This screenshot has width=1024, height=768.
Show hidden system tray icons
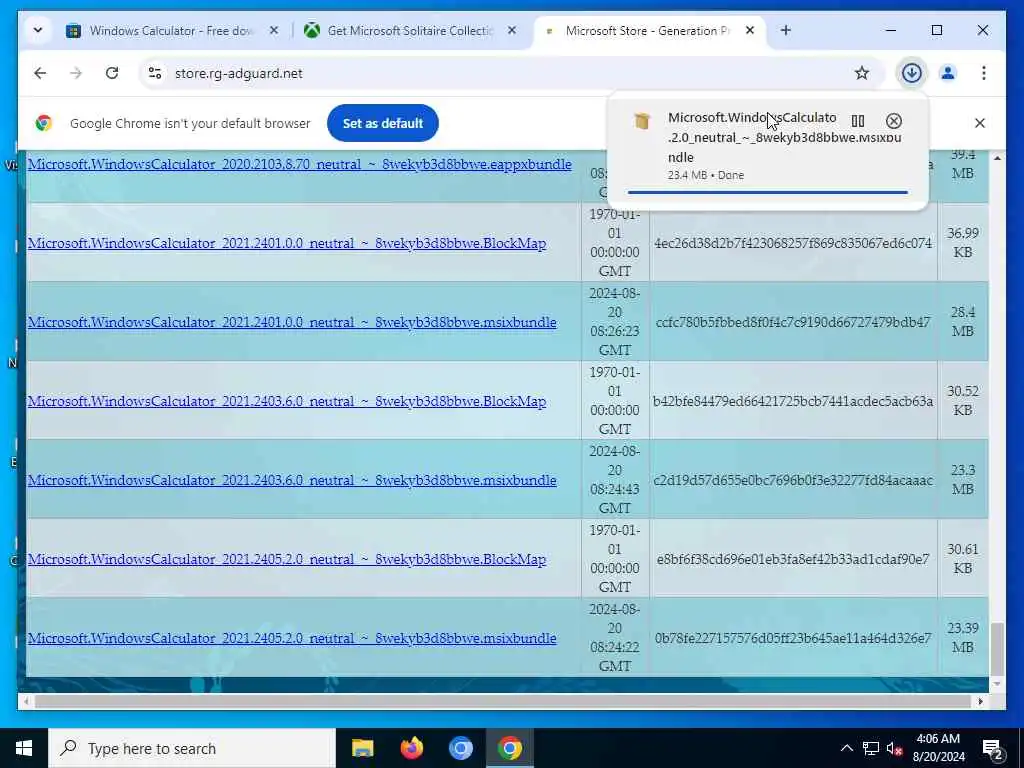point(846,748)
